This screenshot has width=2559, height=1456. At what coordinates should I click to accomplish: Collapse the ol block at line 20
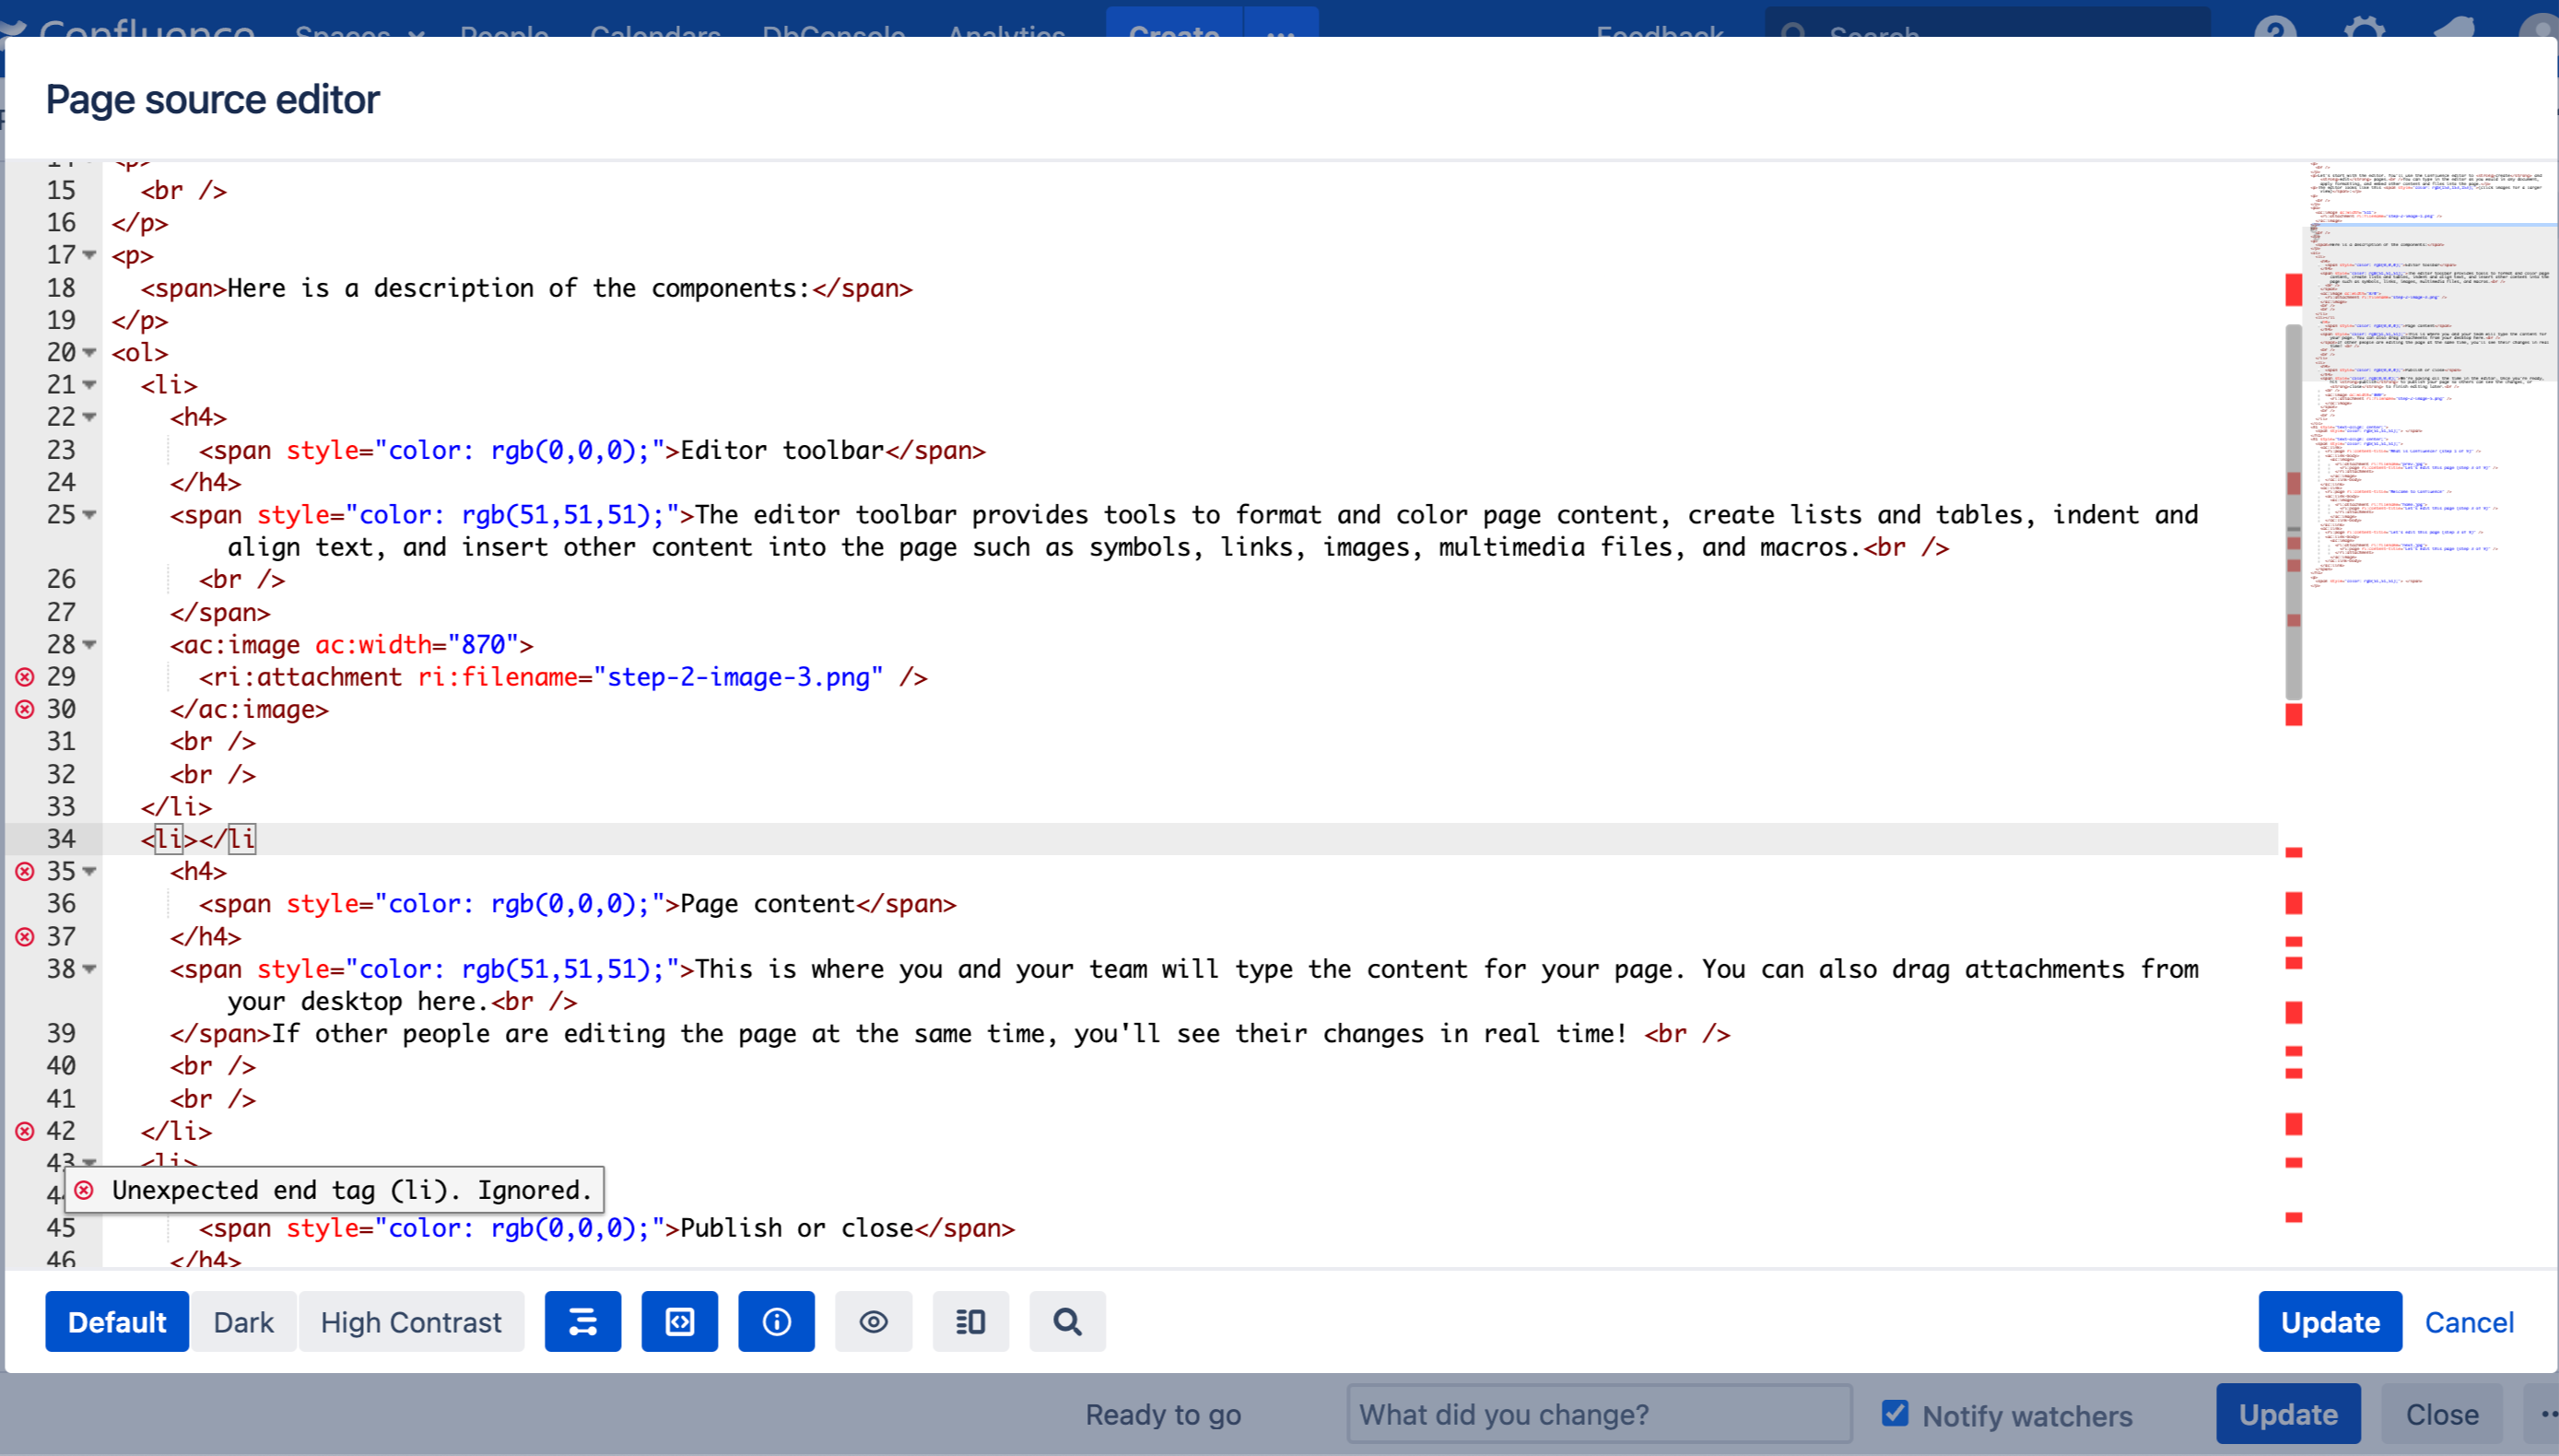click(x=90, y=353)
